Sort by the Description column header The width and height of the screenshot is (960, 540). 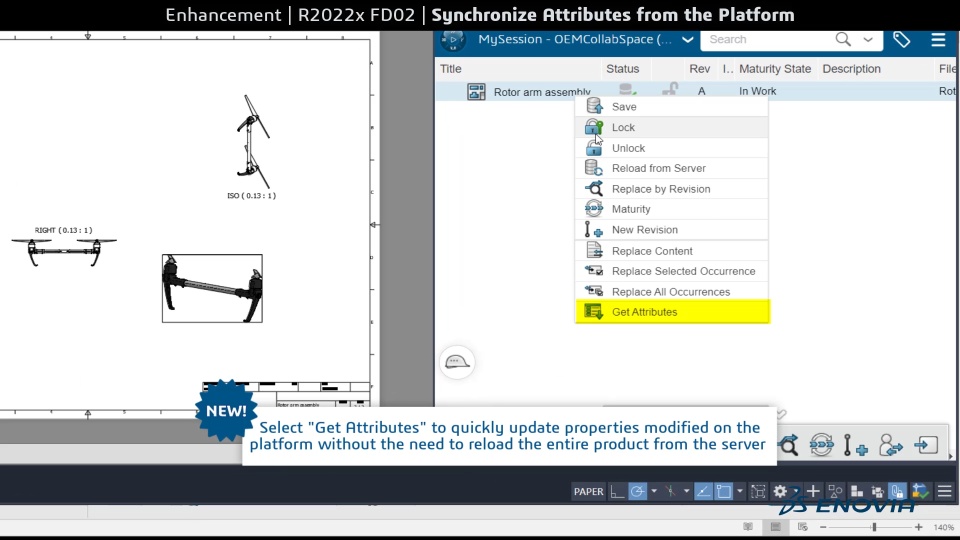click(x=852, y=69)
